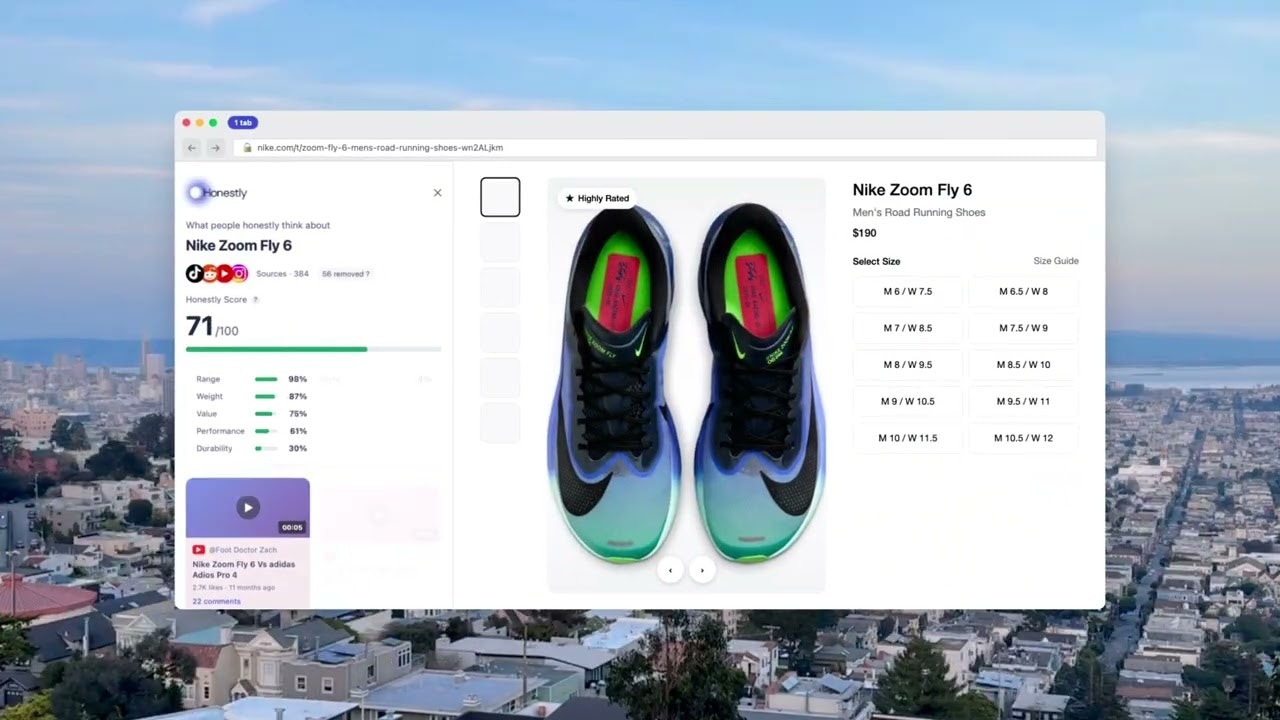Select the first shoe thumbnail
This screenshot has width=1280, height=720.
(500, 197)
